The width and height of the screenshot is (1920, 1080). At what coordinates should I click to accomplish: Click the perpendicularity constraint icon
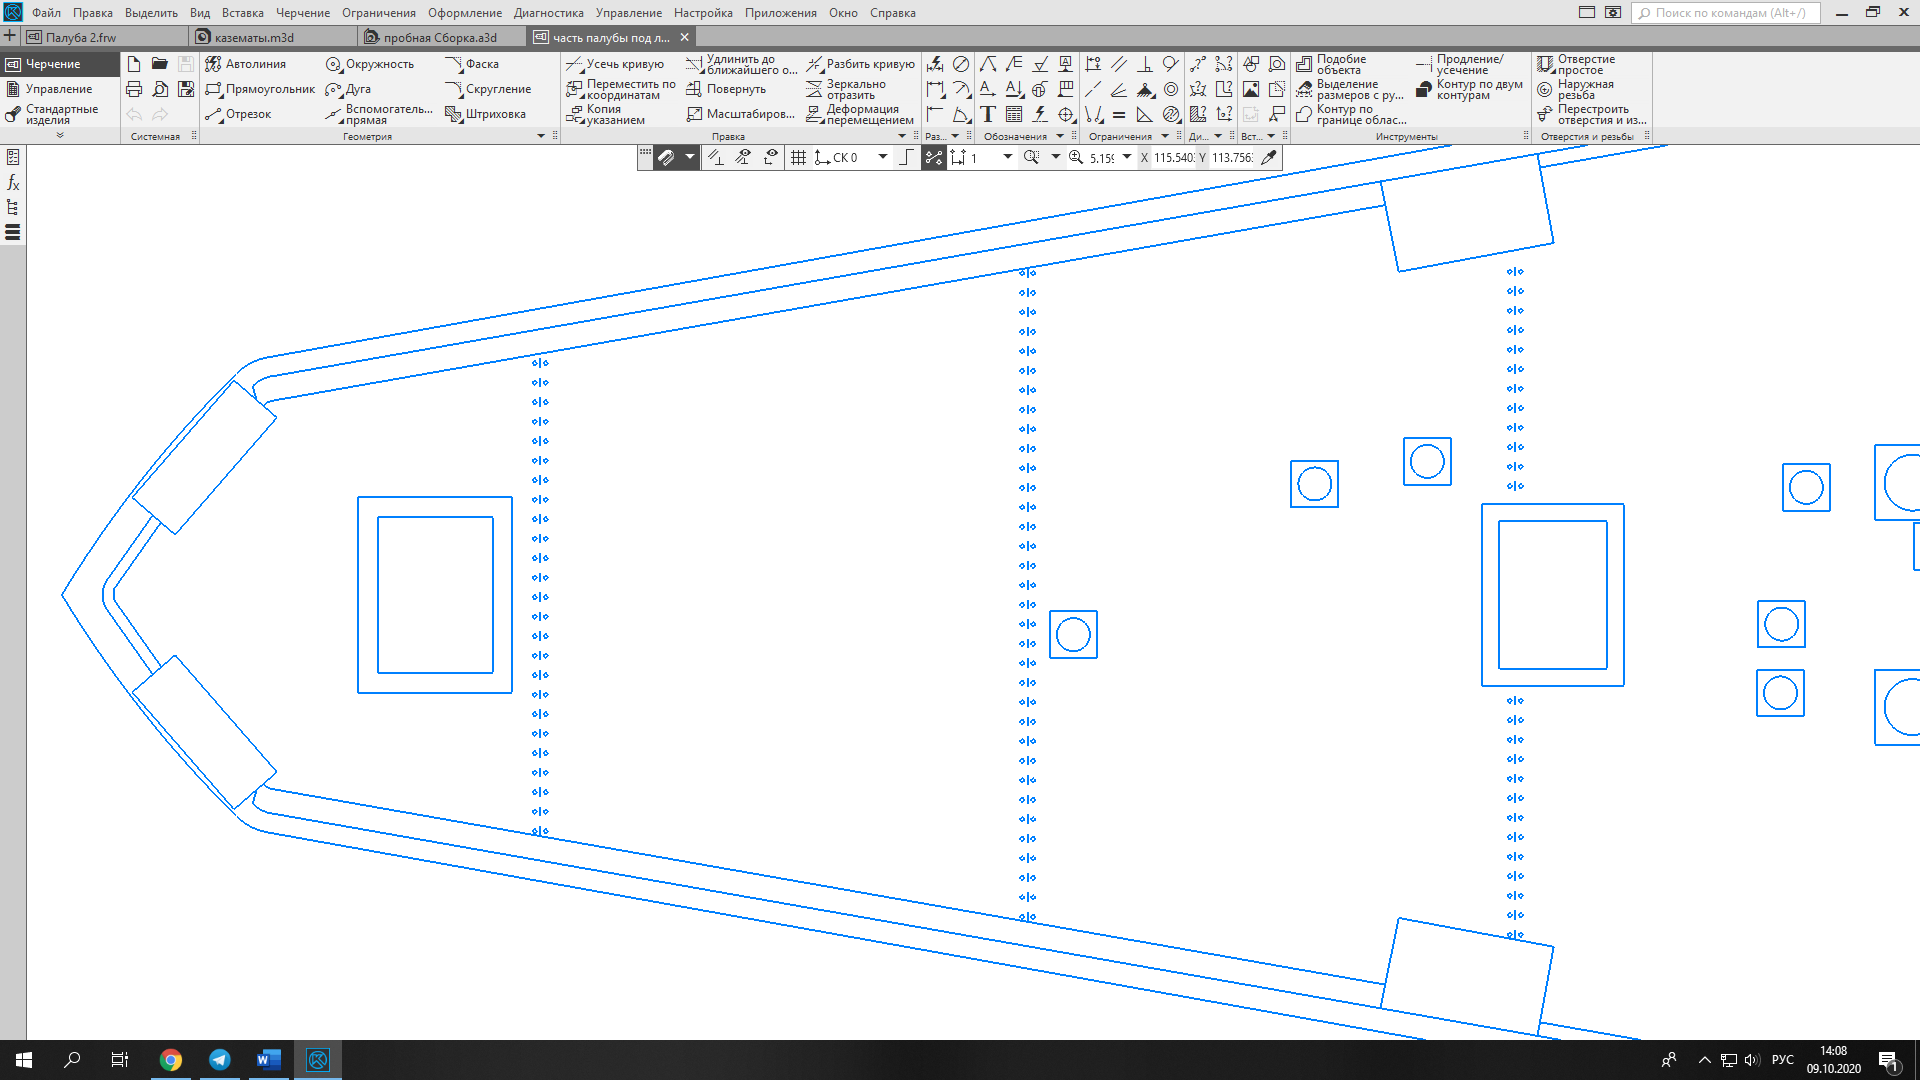[x=1145, y=64]
